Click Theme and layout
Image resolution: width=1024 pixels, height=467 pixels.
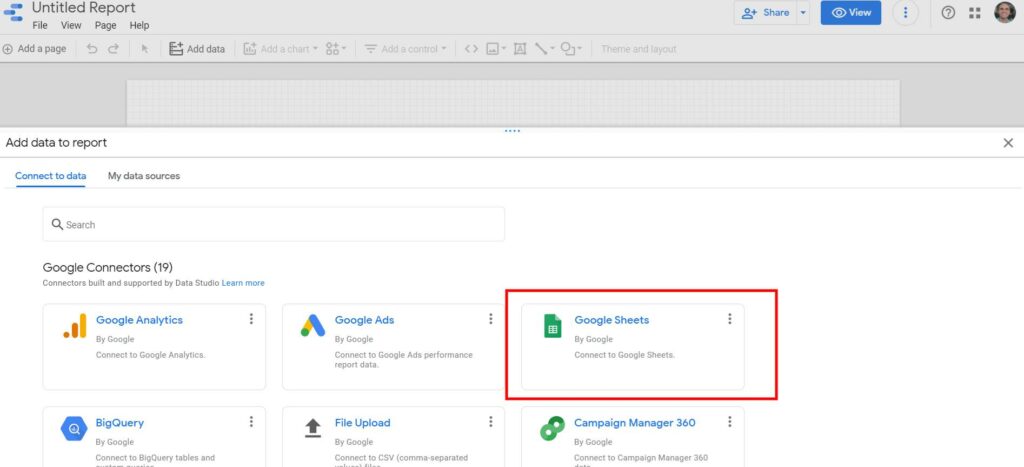pyautogui.click(x=639, y=49)
